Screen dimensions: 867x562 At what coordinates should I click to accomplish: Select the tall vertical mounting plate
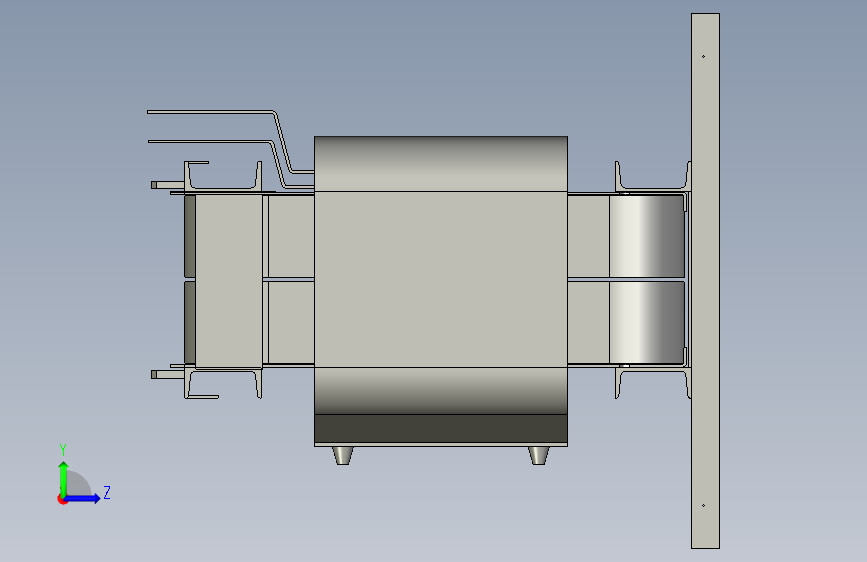coord(705,281)
